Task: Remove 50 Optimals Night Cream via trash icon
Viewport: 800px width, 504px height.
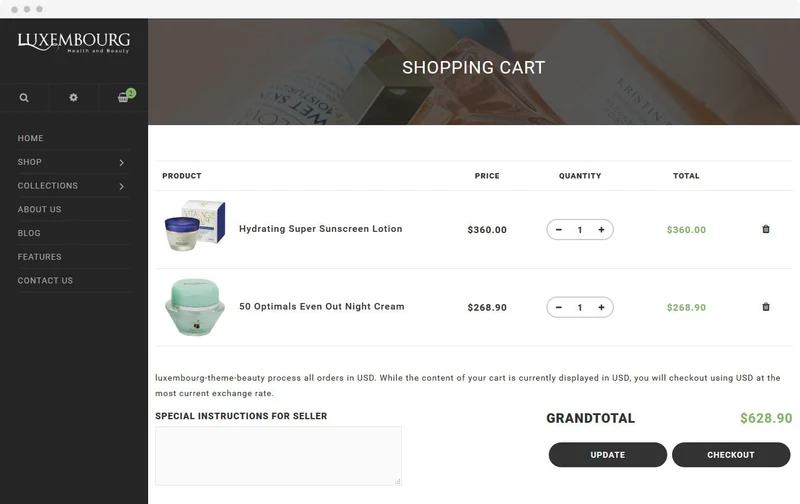Action: click(765, 307)
